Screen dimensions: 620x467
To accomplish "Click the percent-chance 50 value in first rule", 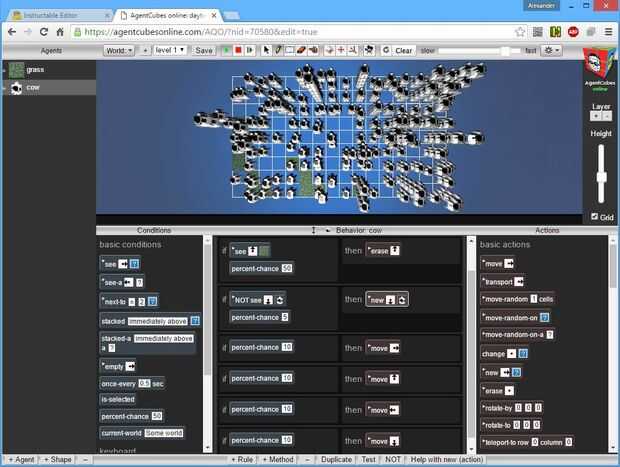I will (287, 268).
